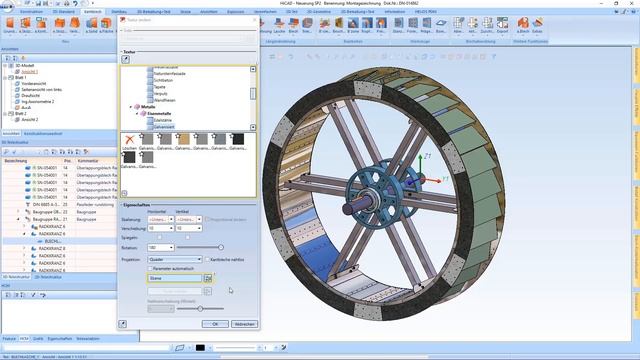The height and width of the screenshot is (360, 640).
Task: Click the Ebene input field
Action: (x=174, y=278)
